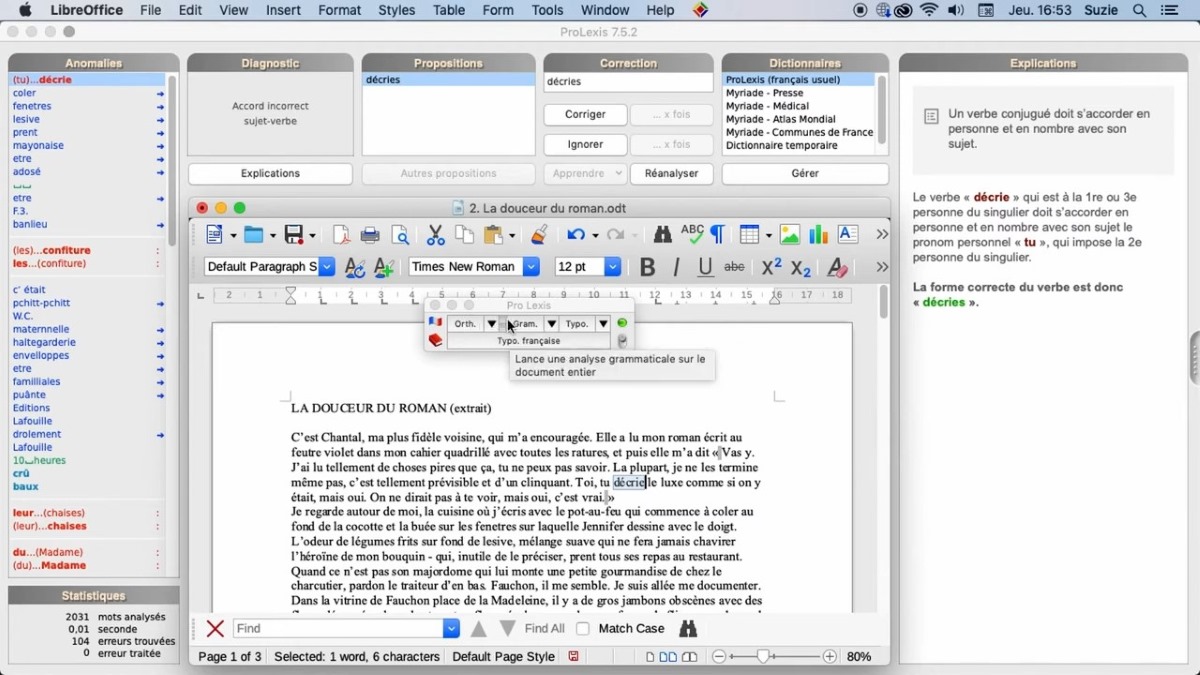Toggle Italic formatting

676,267
